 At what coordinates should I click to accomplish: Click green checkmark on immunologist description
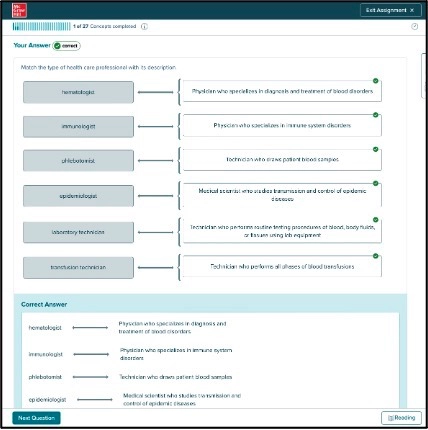click(376, 115)
